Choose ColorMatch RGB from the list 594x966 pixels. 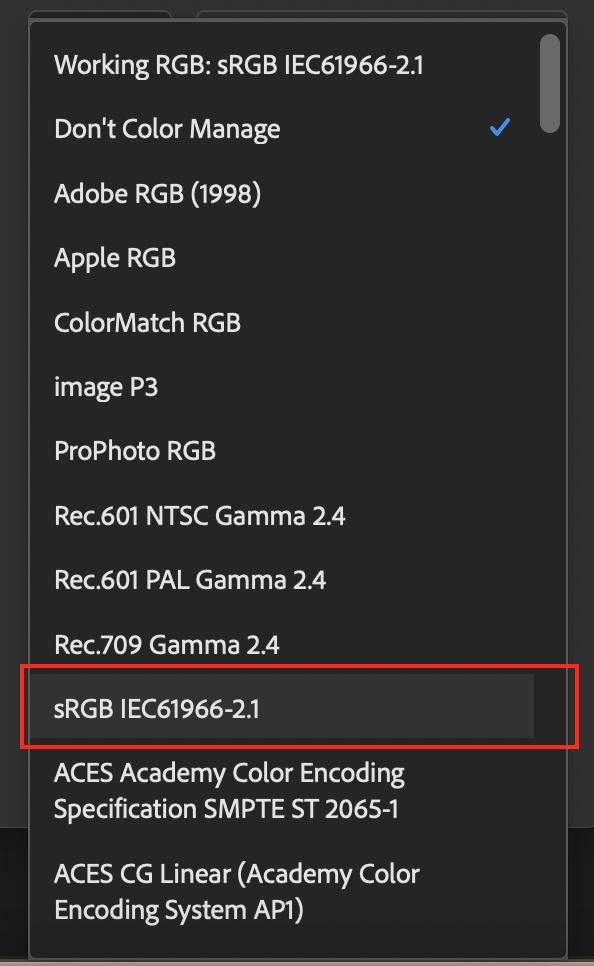282,322
